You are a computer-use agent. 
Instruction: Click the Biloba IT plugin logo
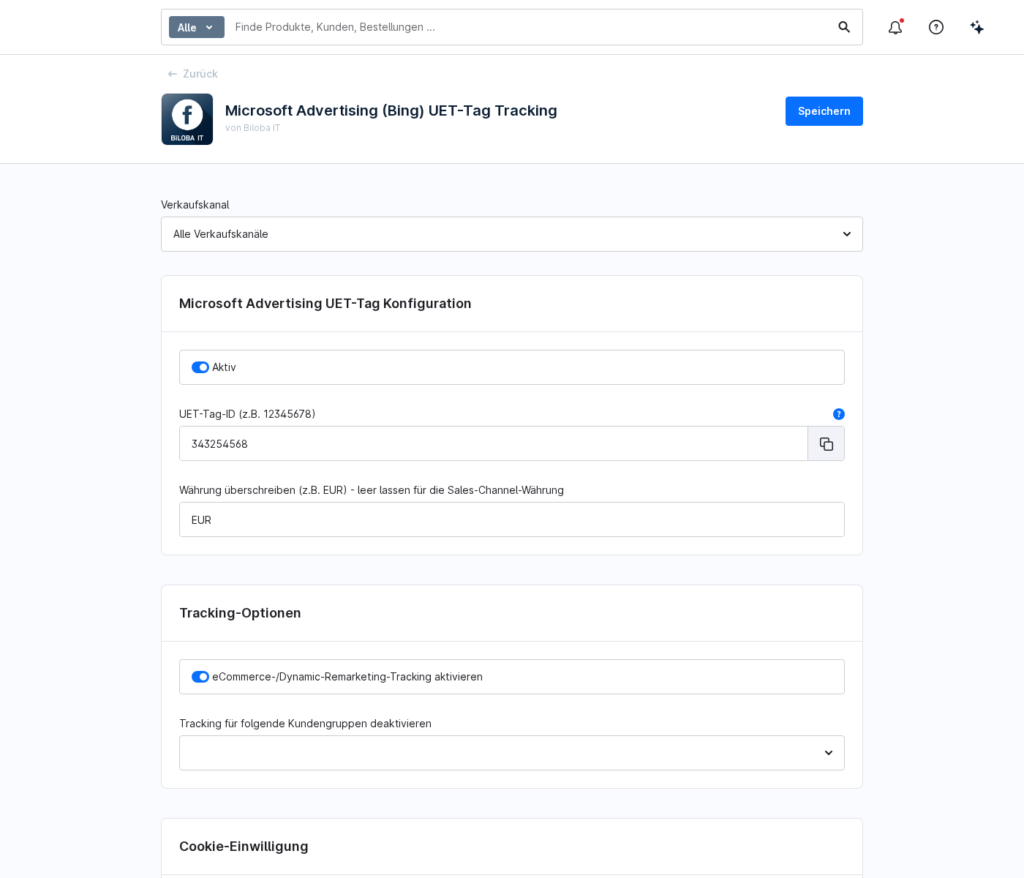[x=187, y=119]
